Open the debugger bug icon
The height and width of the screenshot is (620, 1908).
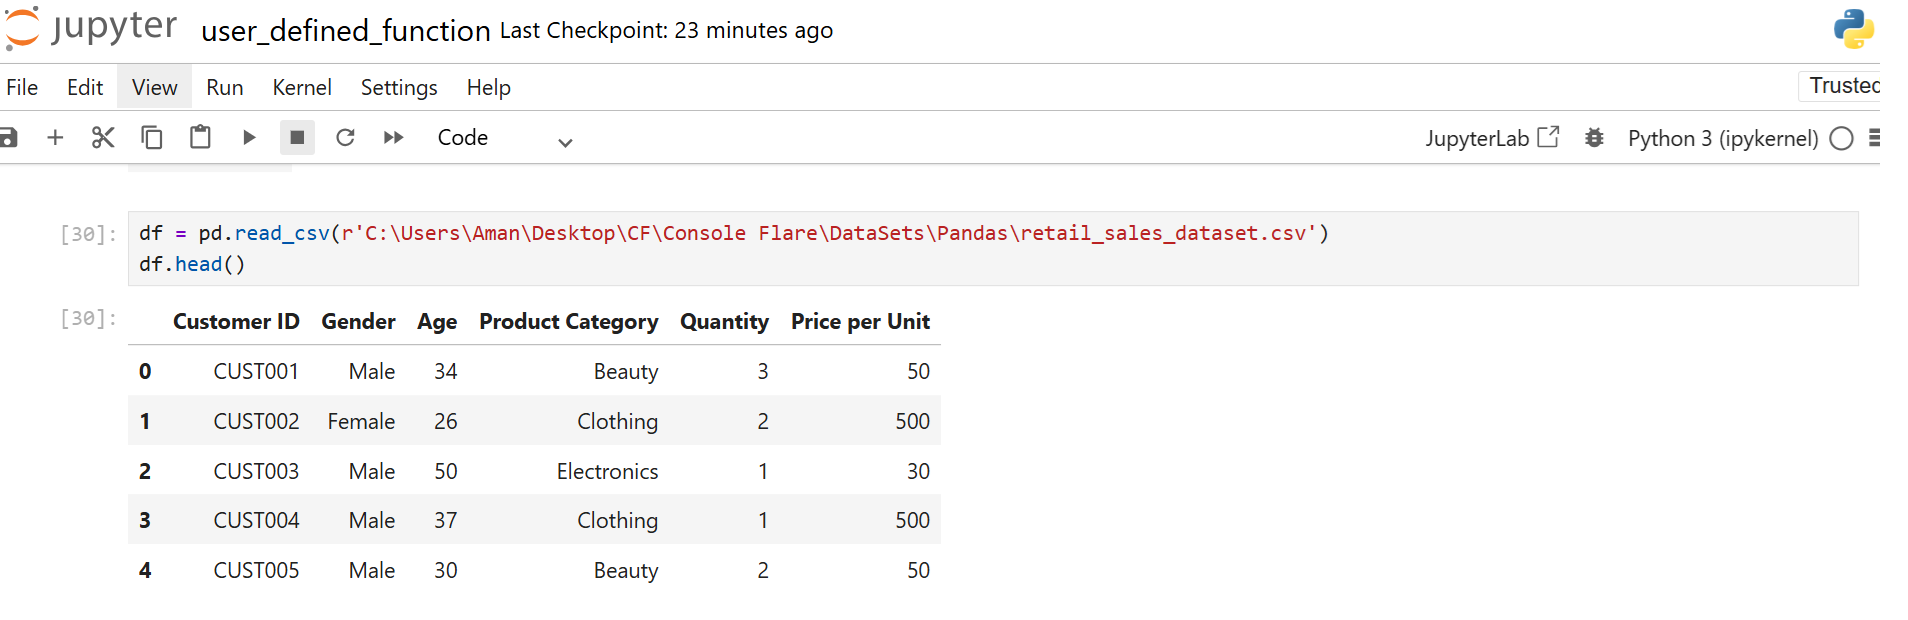pyautogui.click(x=1594, y=138)
